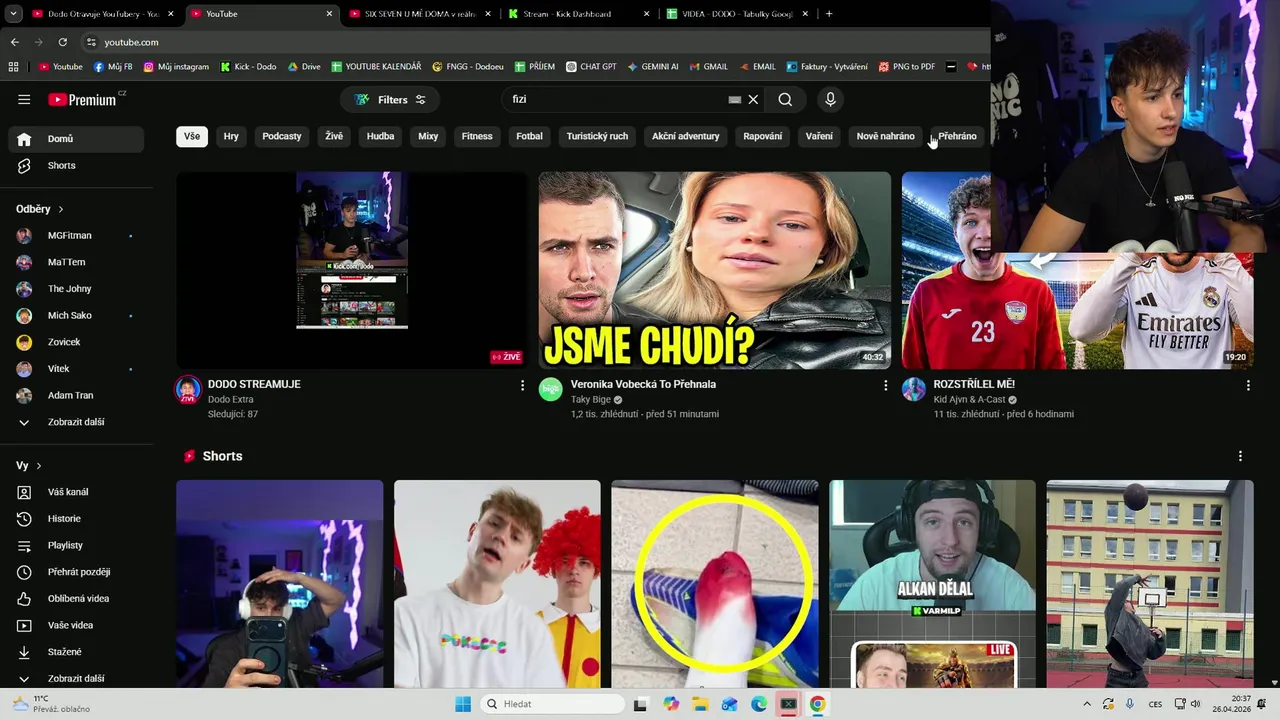Open Chrome from the taskbar
Screen dimensions: 1280x720
(x=818, y=704)
